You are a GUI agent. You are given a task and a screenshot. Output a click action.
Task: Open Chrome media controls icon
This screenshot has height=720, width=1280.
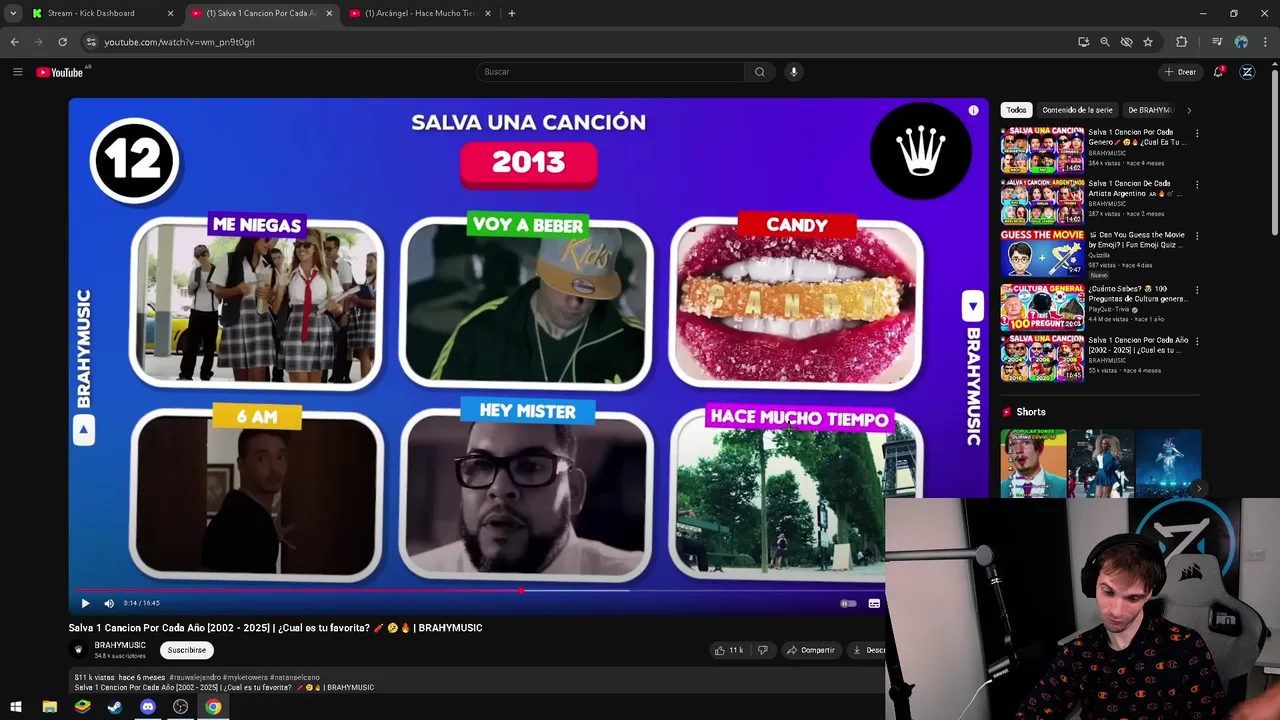pyautogui.click(x=1217, y=42)
